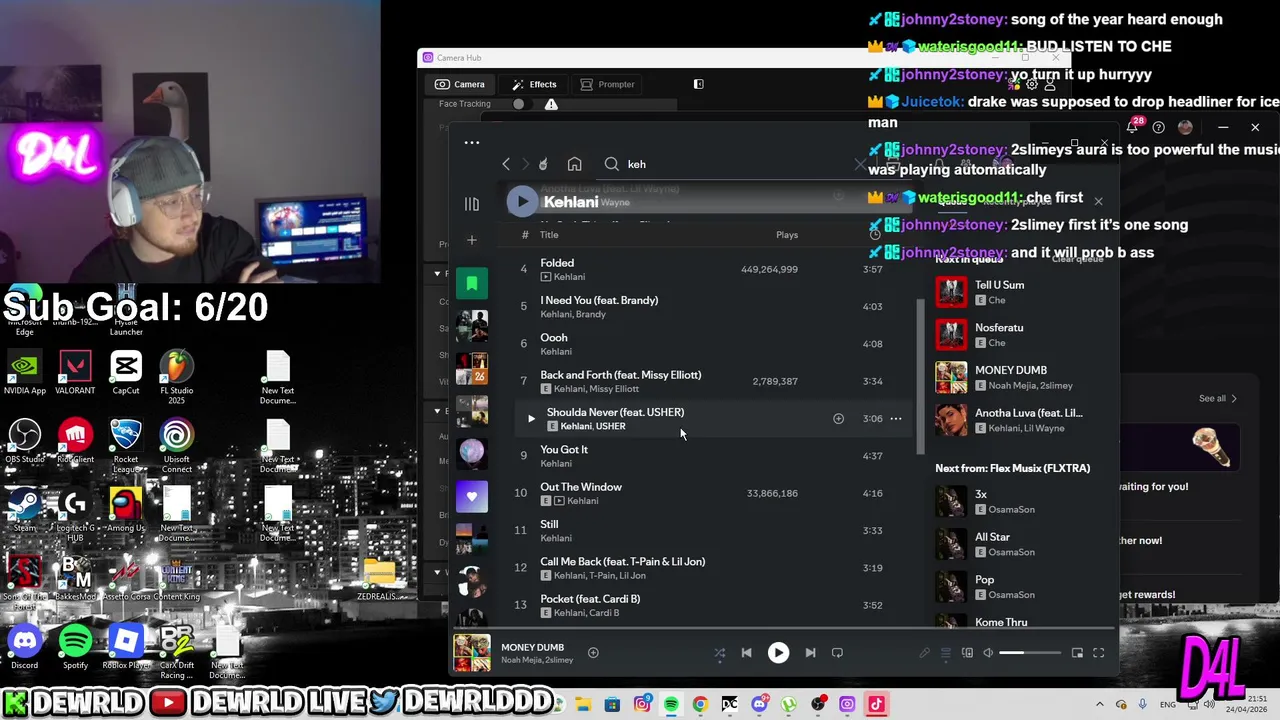This screenshot has width=1280, height=720.
Task: Open now playing MONEY DUMB cover art
Action: point(472,653)
